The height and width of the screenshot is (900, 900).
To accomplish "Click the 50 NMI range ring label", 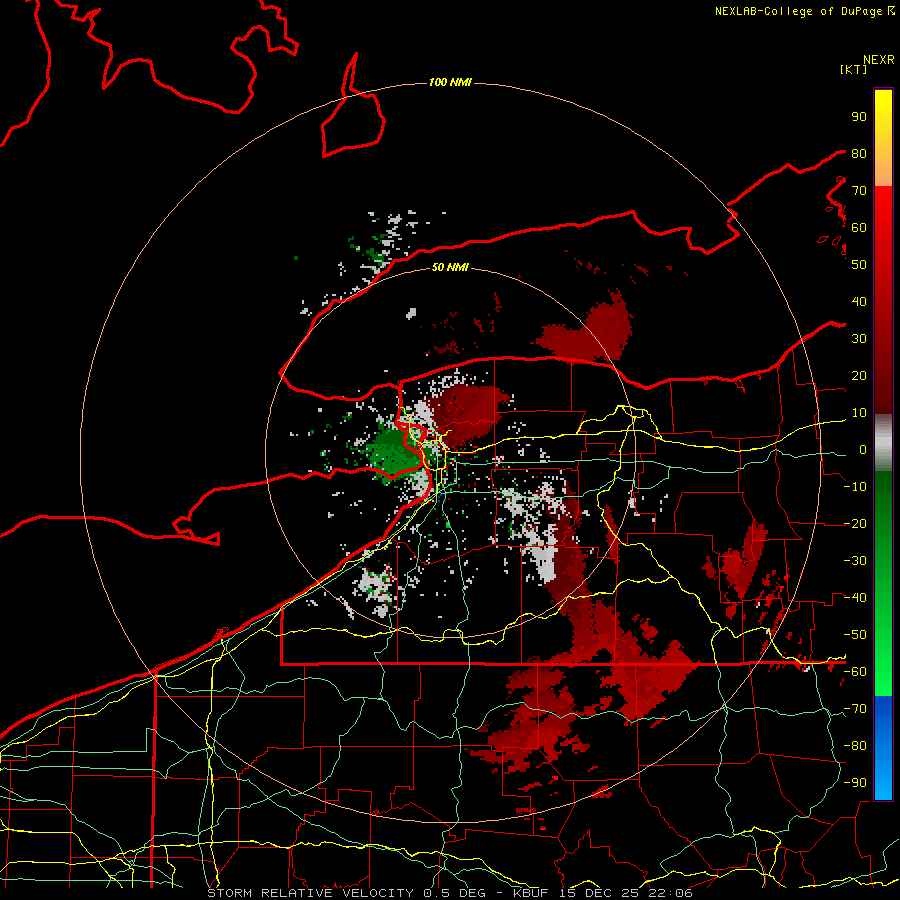I will pyautogui.click(x=450, y=267).
